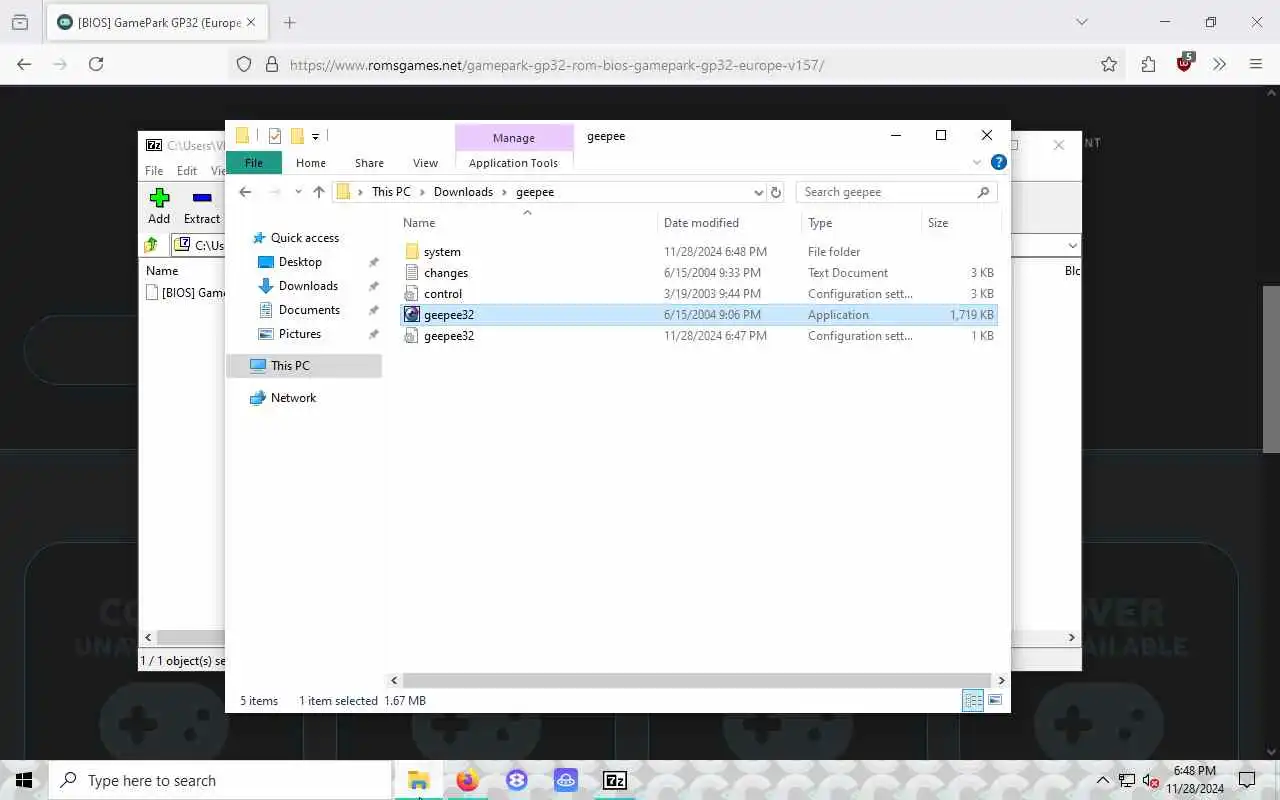Select Network in navigation pane
This screenshot has height=800, width=1280.
(x=293, y=398)
